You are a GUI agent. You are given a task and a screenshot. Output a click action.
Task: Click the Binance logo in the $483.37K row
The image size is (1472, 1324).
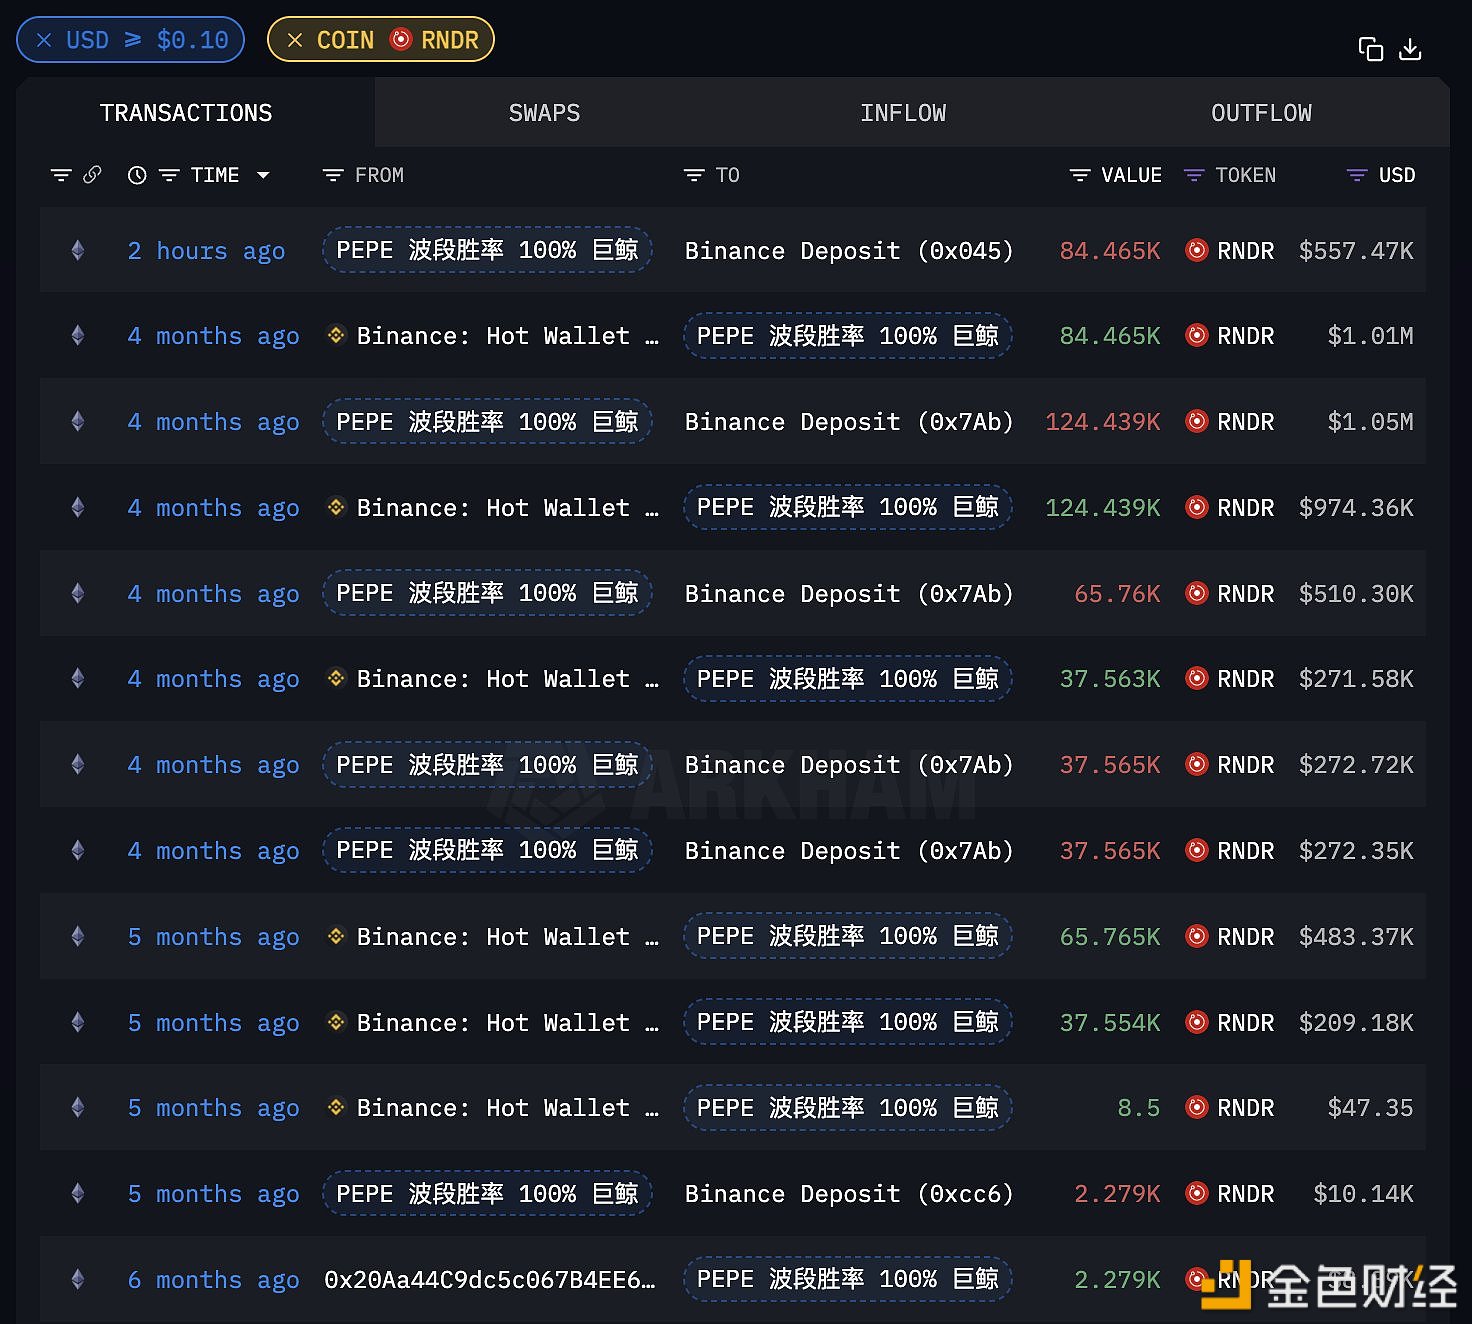point(337,936)
